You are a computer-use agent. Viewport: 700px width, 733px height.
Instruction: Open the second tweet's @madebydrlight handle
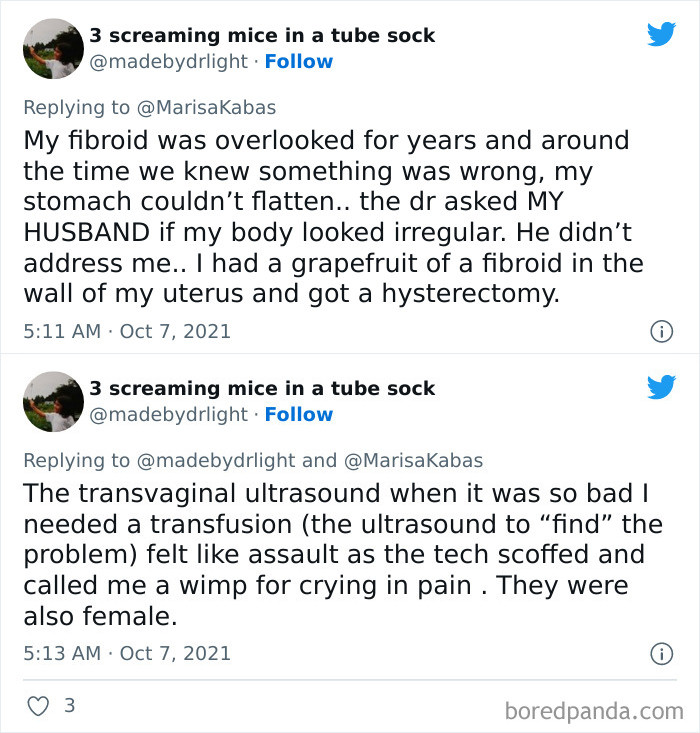(168, 415)
